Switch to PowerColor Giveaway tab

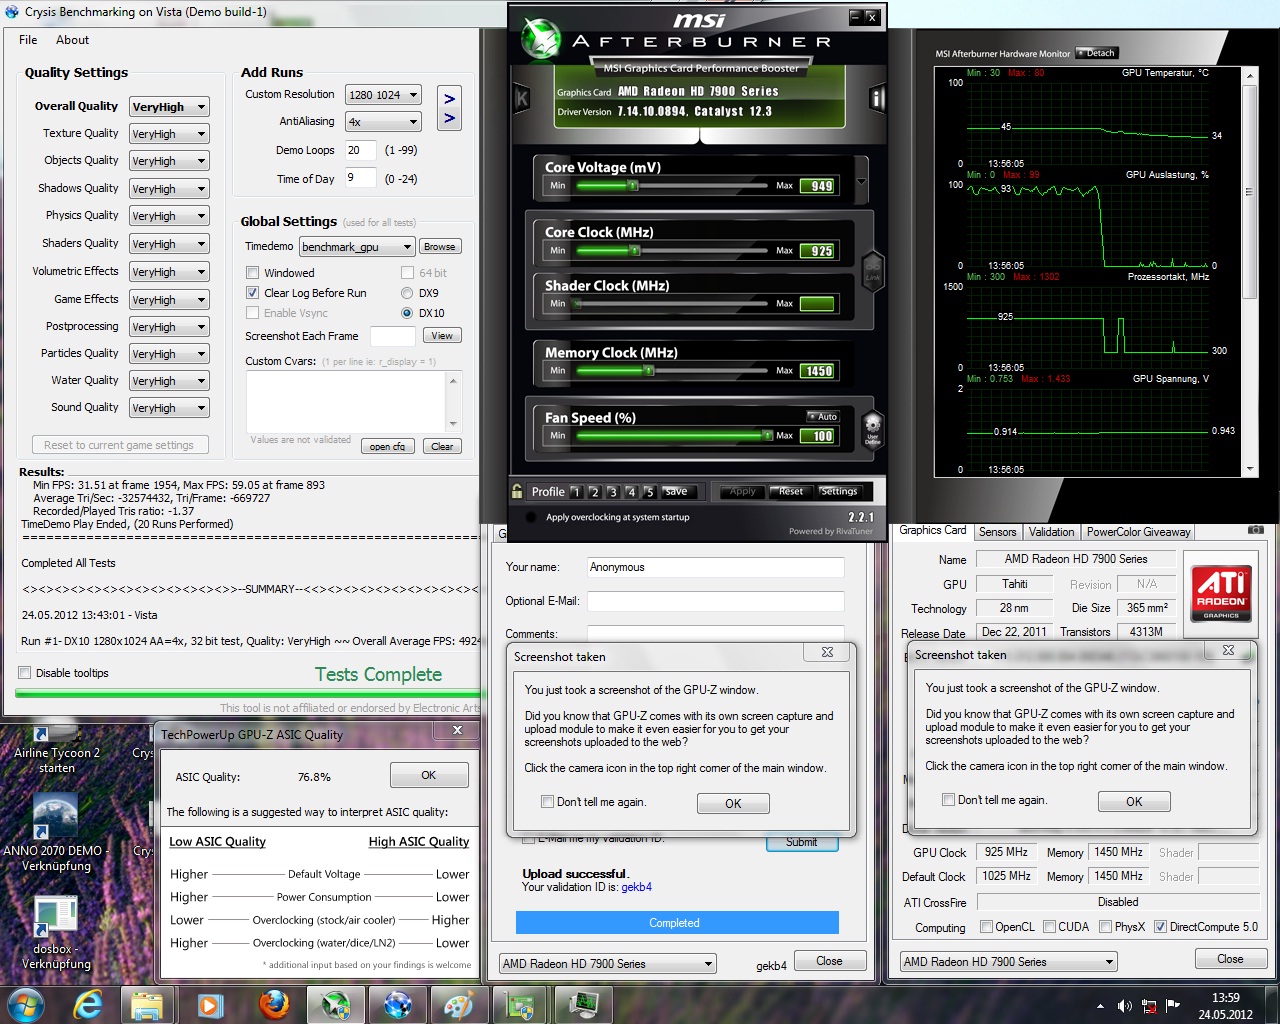(x=1138, y=532)
